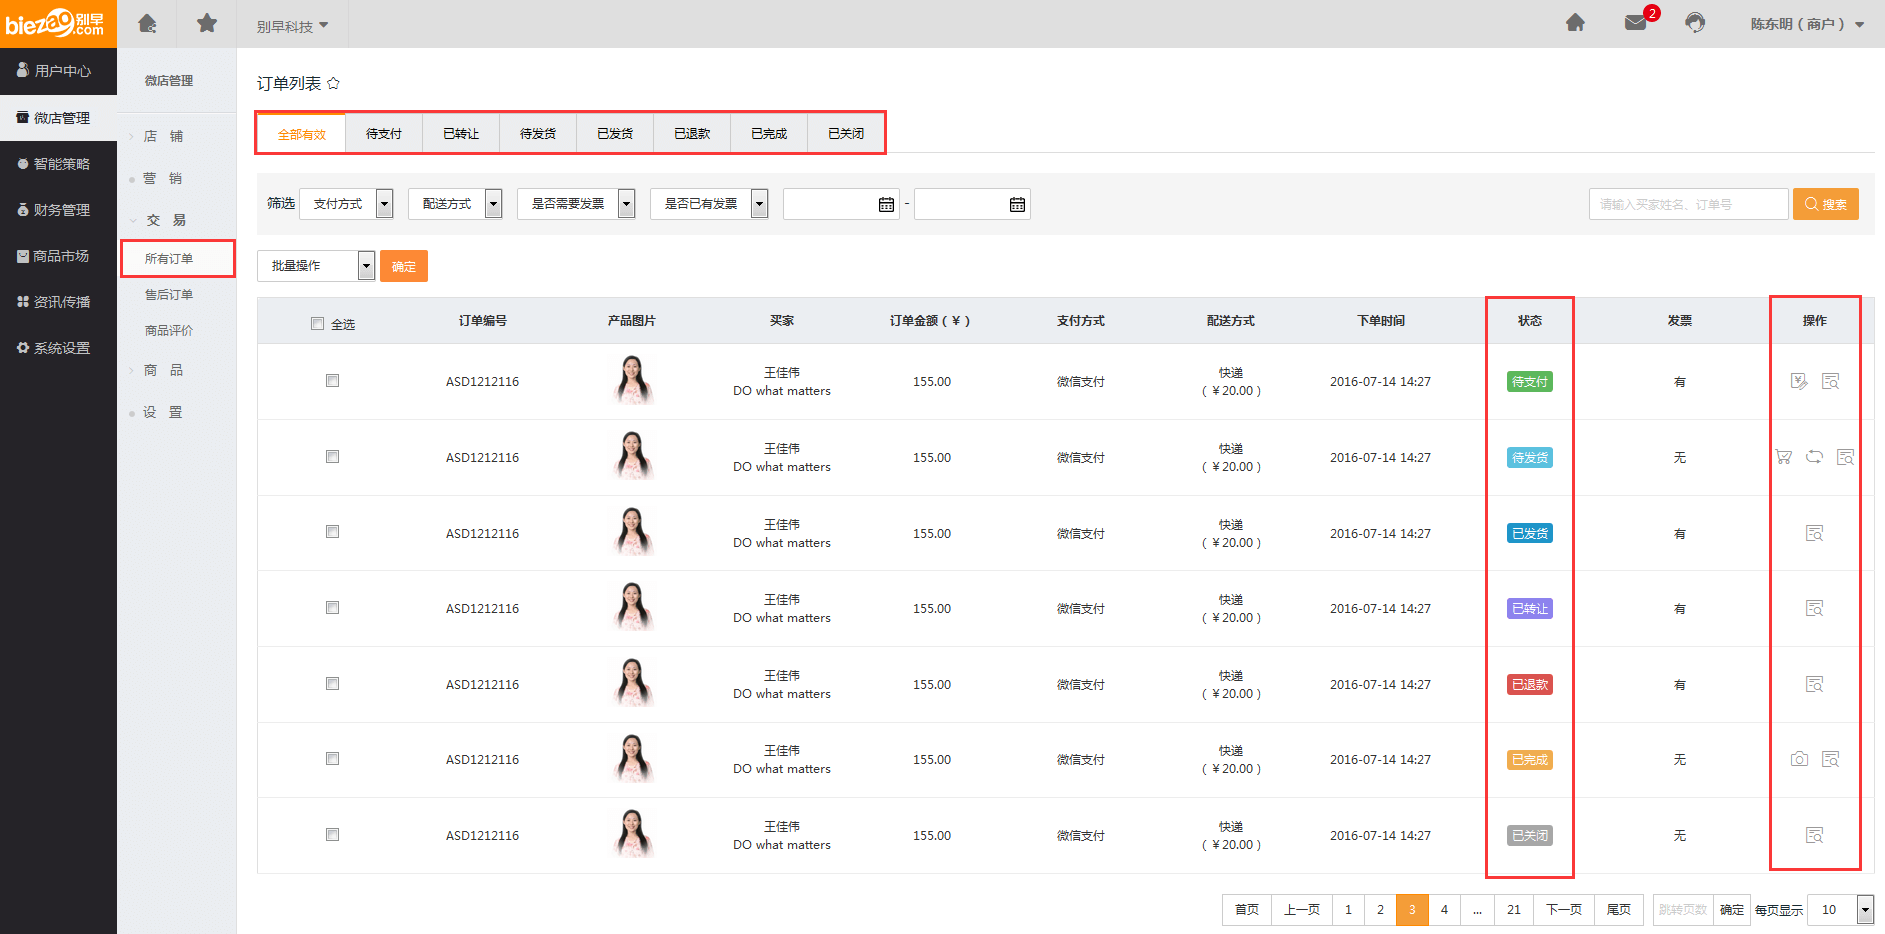Open the 是否已有发票 filter dropdown
The image size is (1885, 934).
click(709, 204)
